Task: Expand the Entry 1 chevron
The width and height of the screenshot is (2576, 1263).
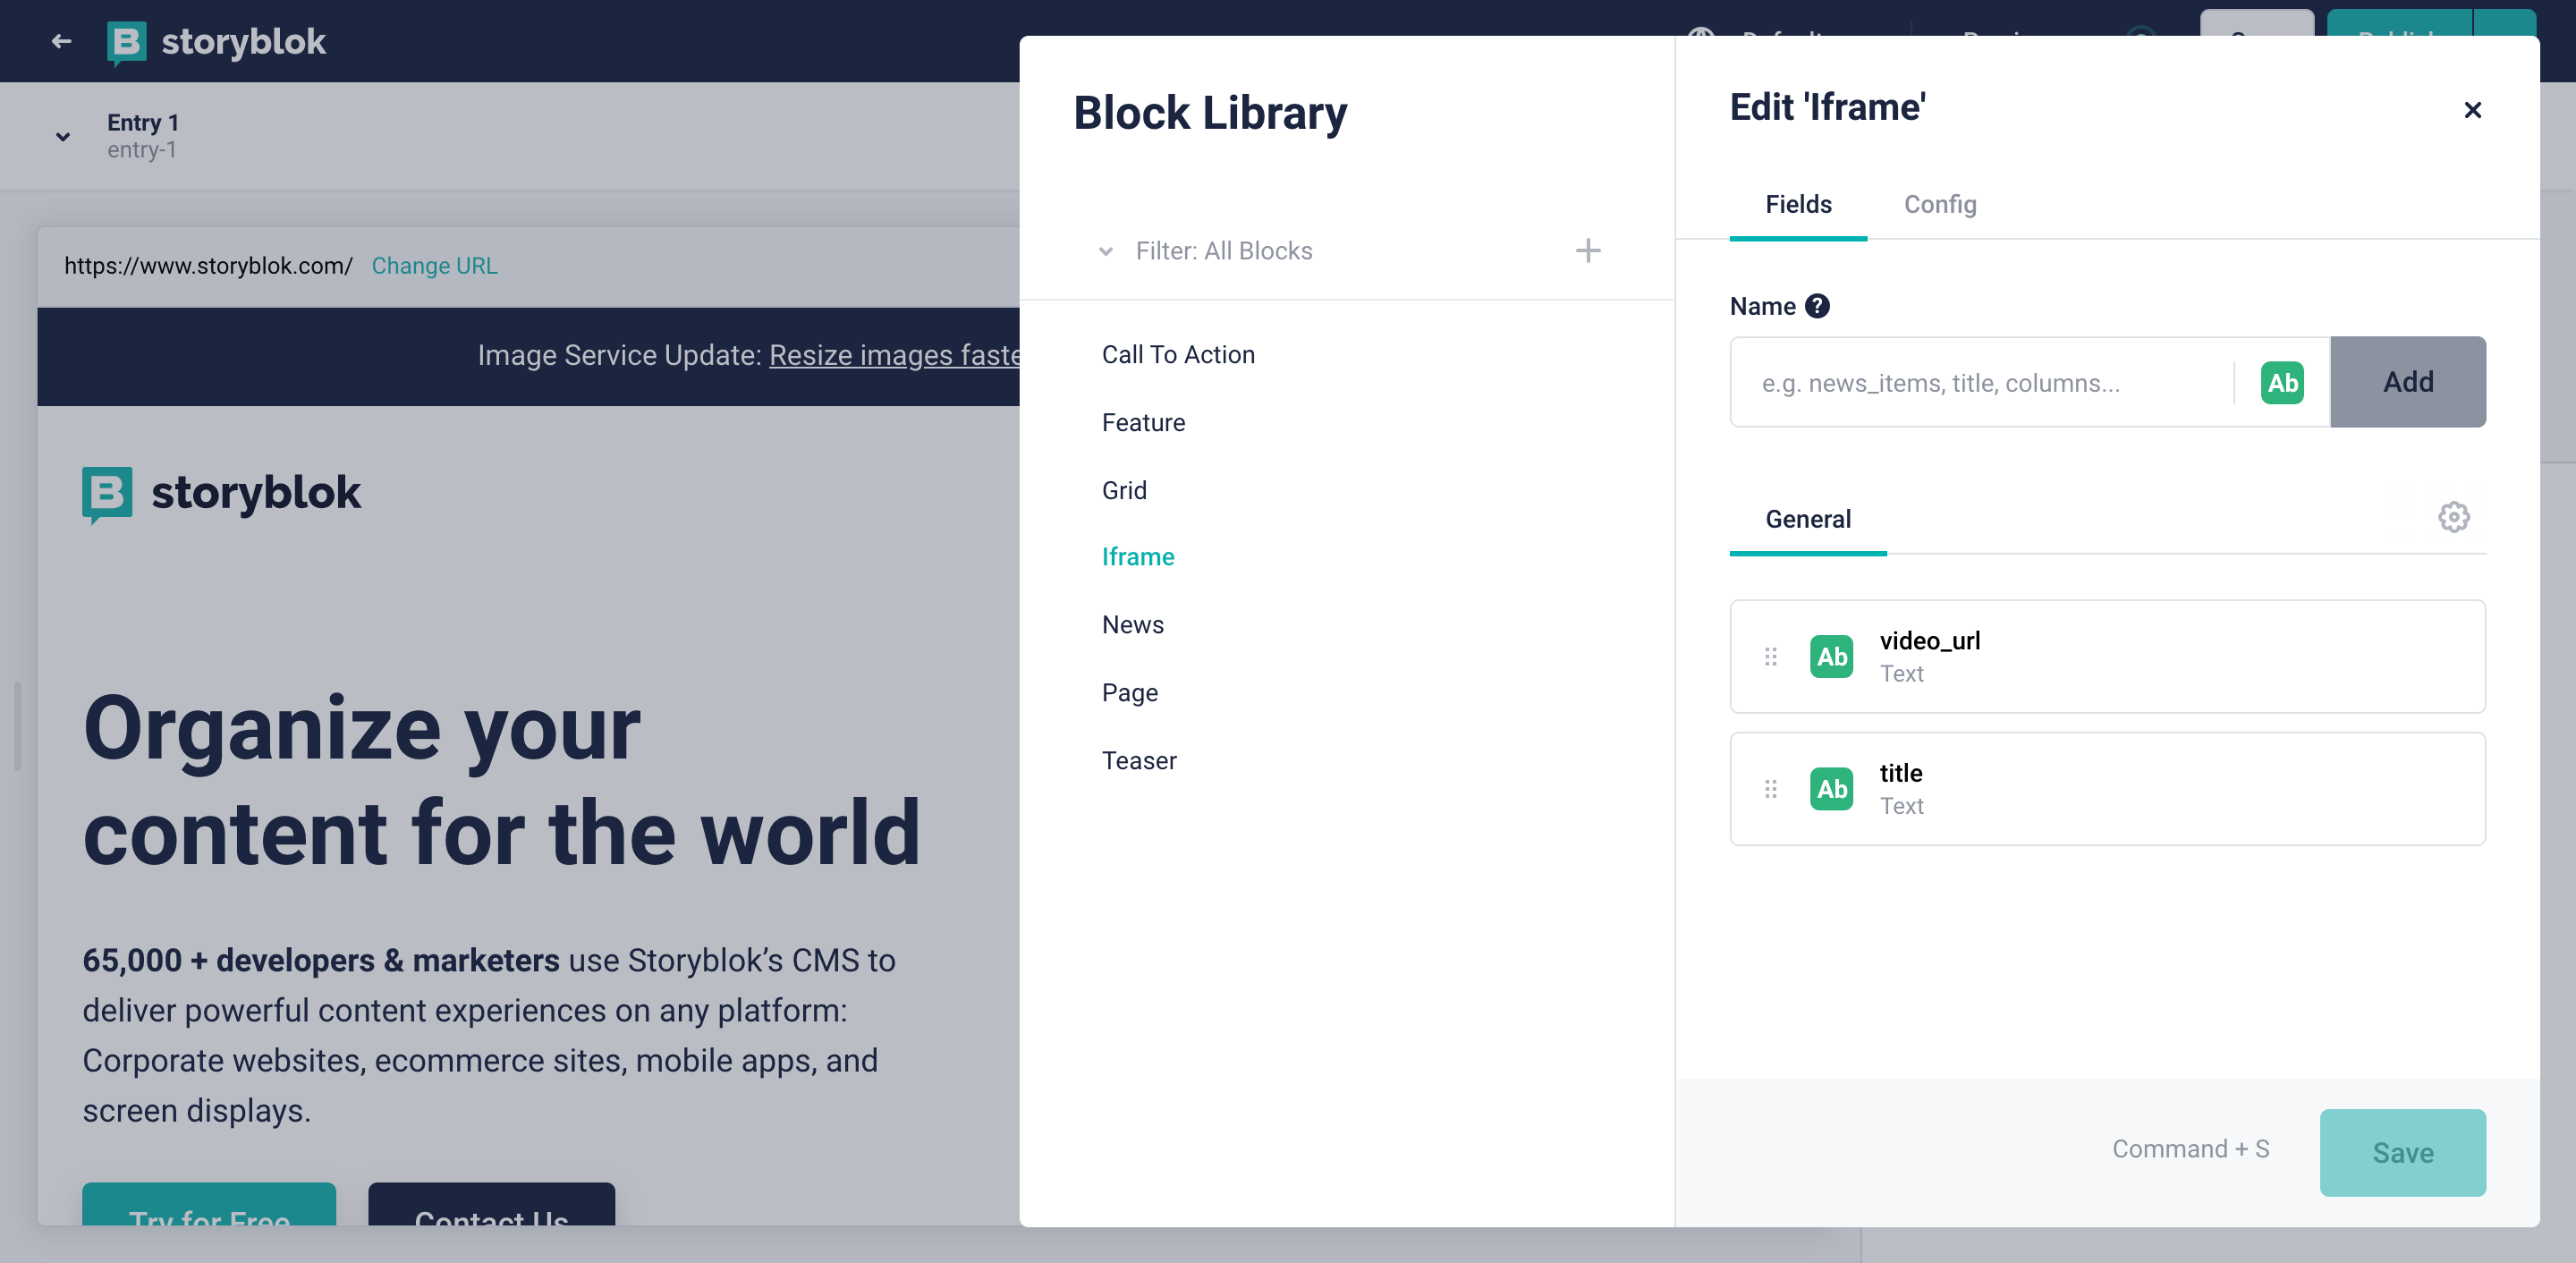Action: click(x=63, y=137)
